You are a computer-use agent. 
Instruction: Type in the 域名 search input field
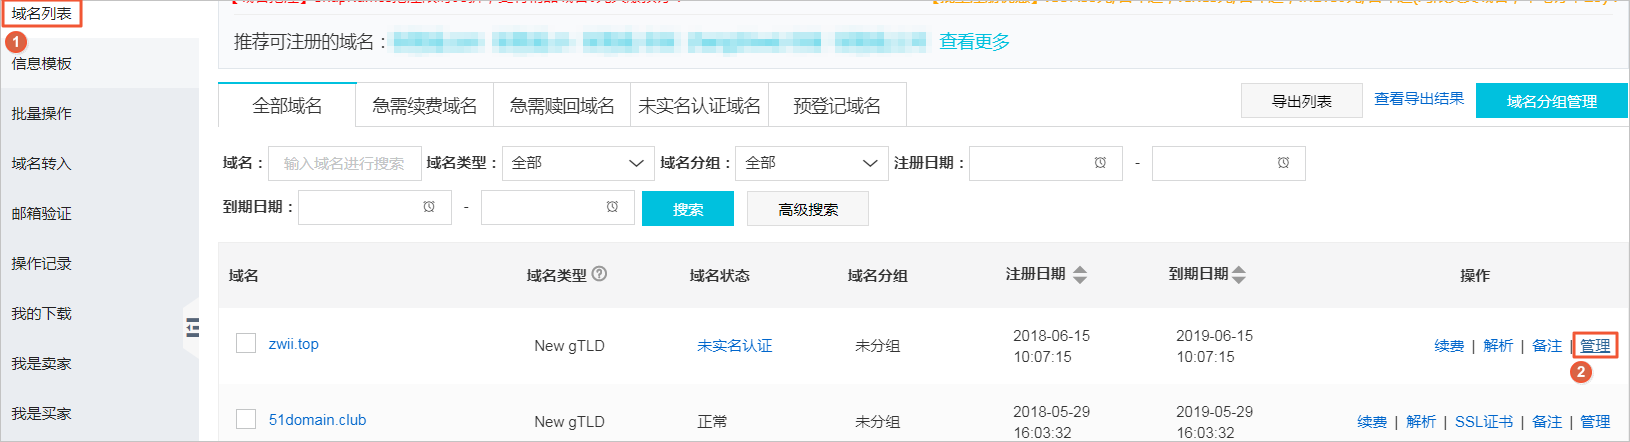click(x=344, y=163)
